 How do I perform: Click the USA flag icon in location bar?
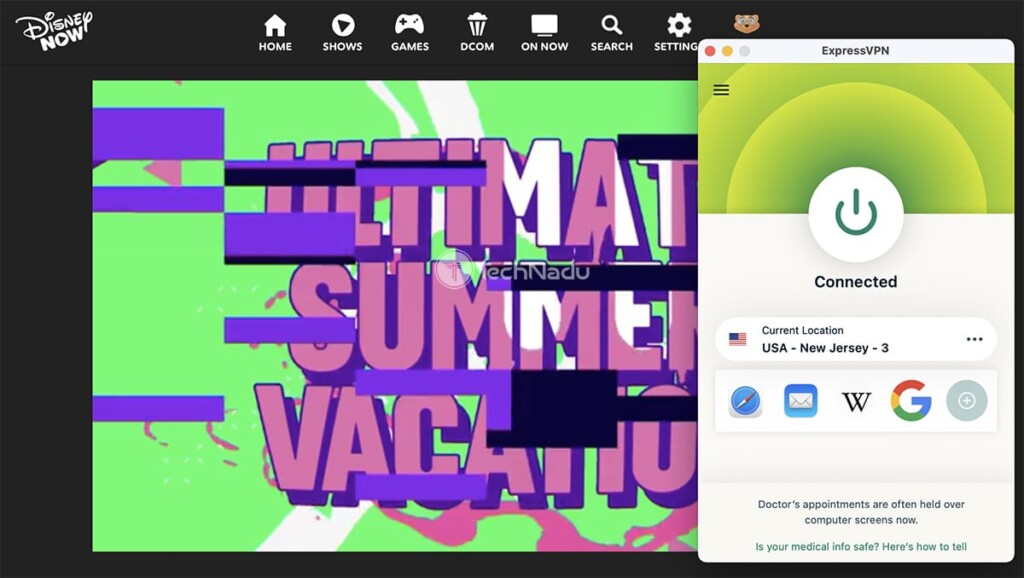(x=737, y=339)
